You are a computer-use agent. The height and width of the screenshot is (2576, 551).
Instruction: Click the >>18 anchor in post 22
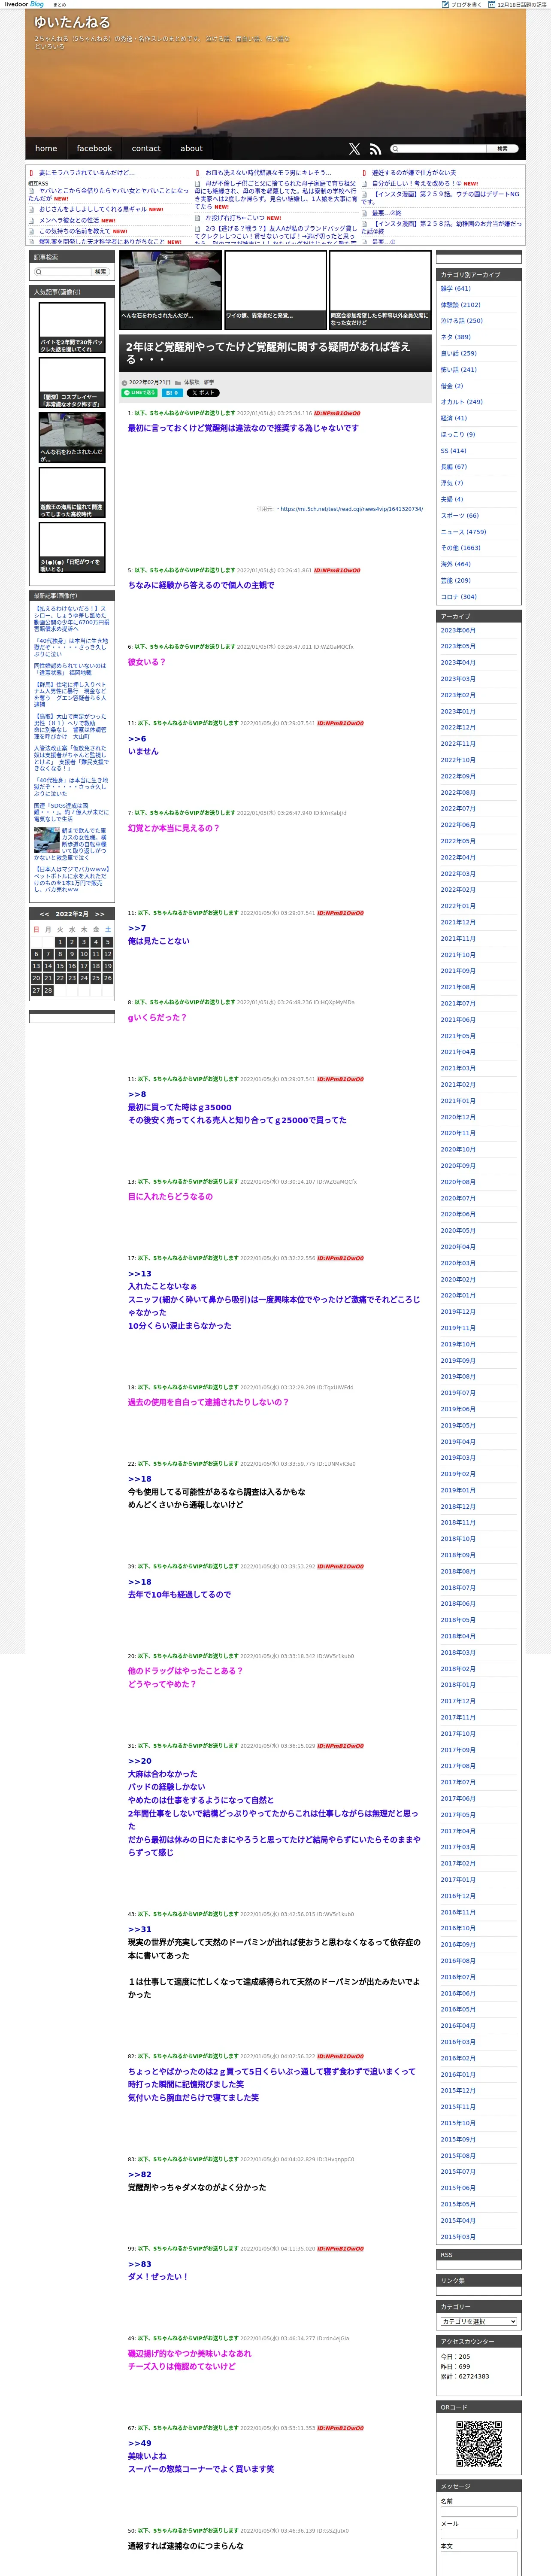click(x=140, y=1478)
